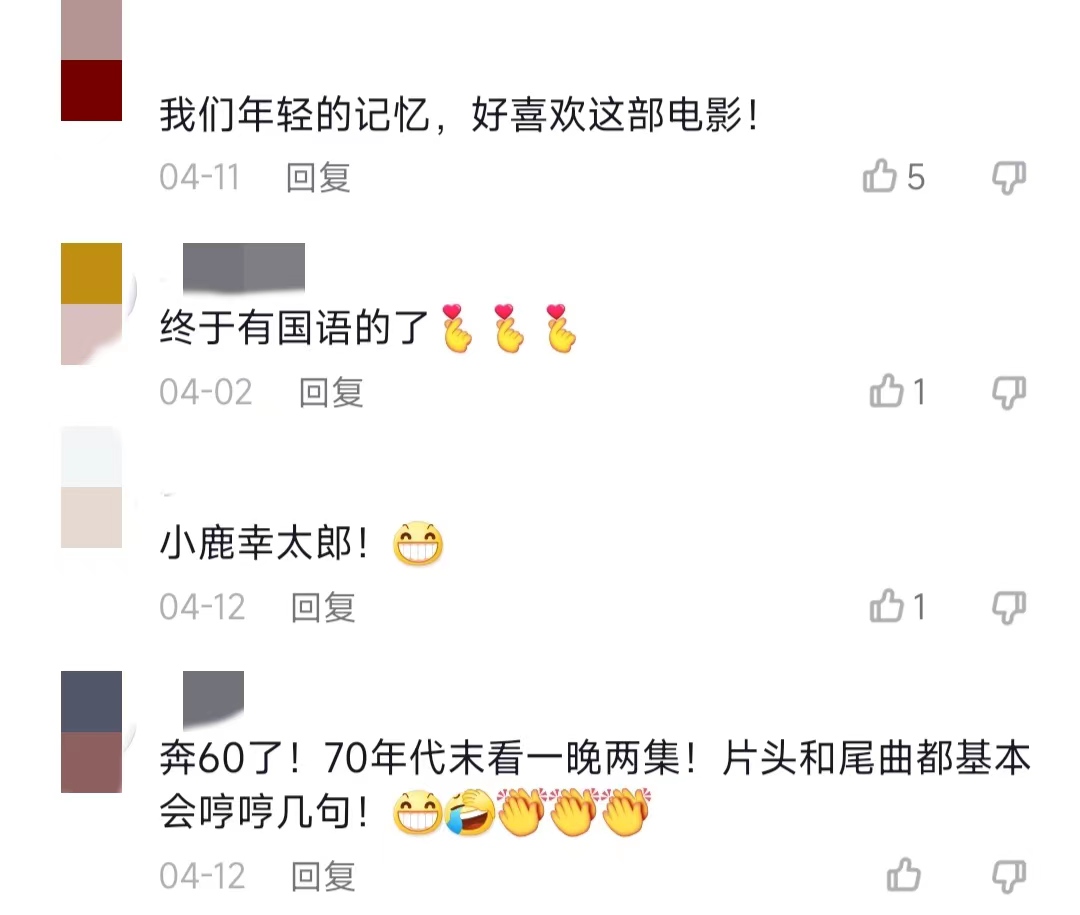Open the first commenter's avatar
This screenshot has width=1080, height=915.
coord(92,61)
